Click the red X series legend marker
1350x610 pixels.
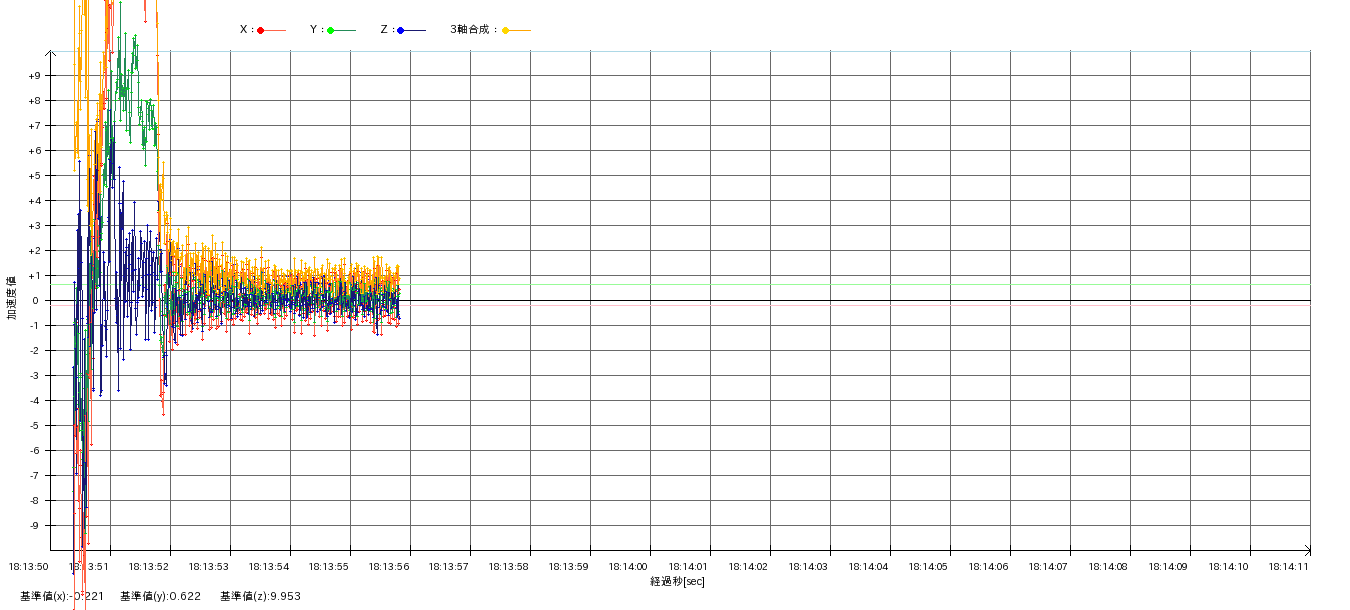(261, 31)
